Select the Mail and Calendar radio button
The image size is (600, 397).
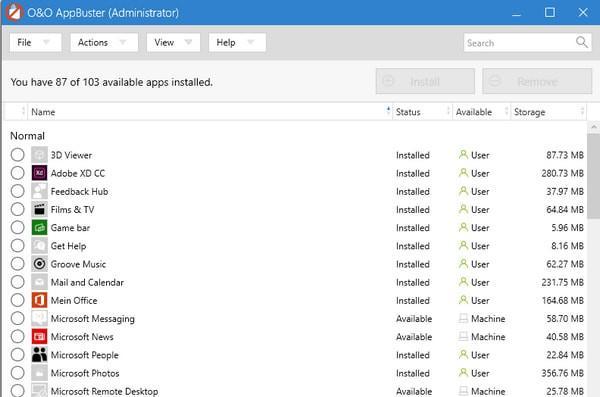[x=18, y=282]
